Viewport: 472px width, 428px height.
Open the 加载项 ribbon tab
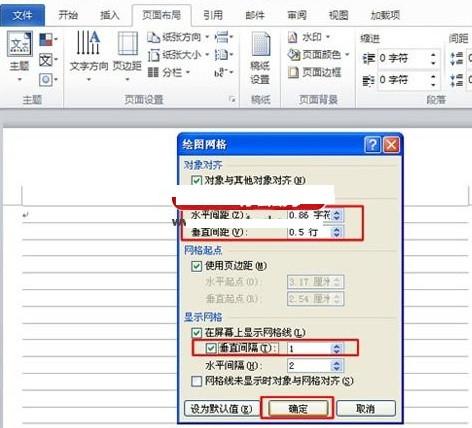(x=385, y=15)
